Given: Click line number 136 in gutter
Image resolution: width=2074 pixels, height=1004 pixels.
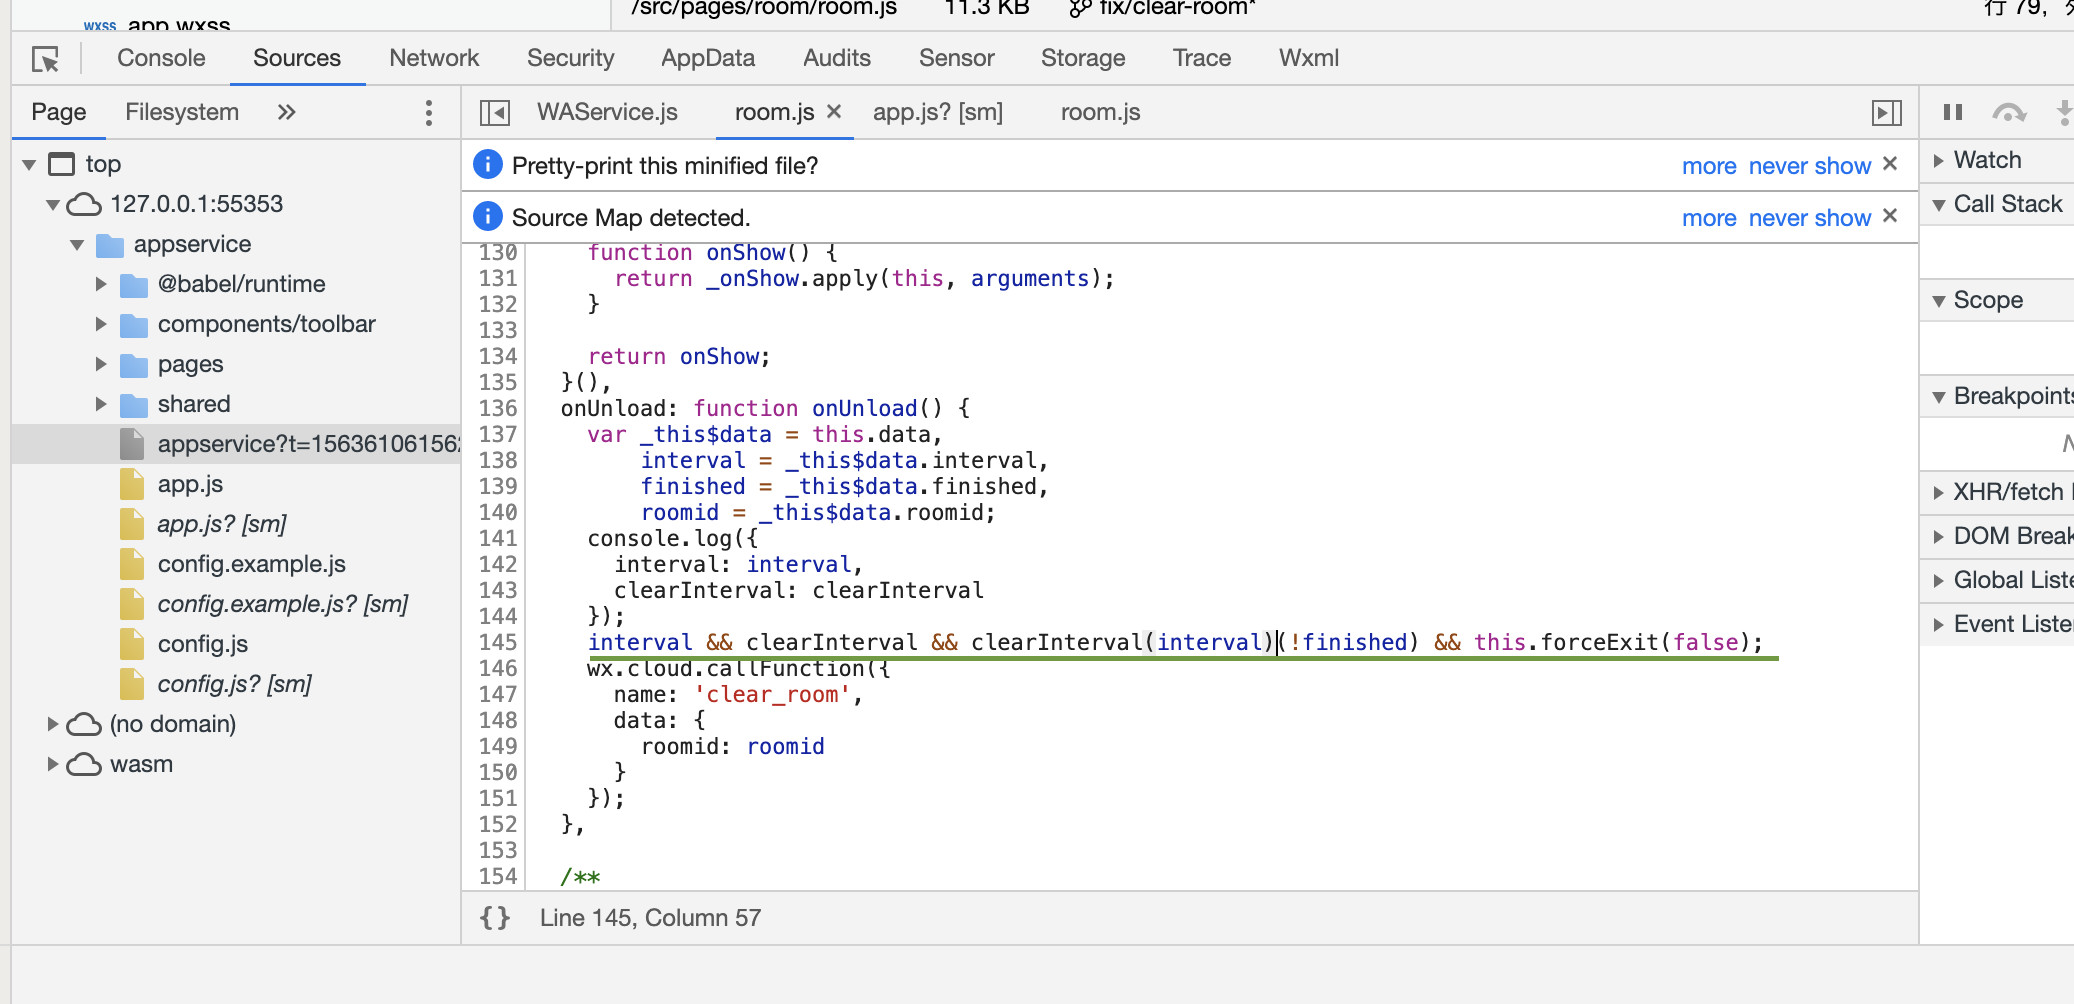Looking at the screenshot, I should [498, 408].
